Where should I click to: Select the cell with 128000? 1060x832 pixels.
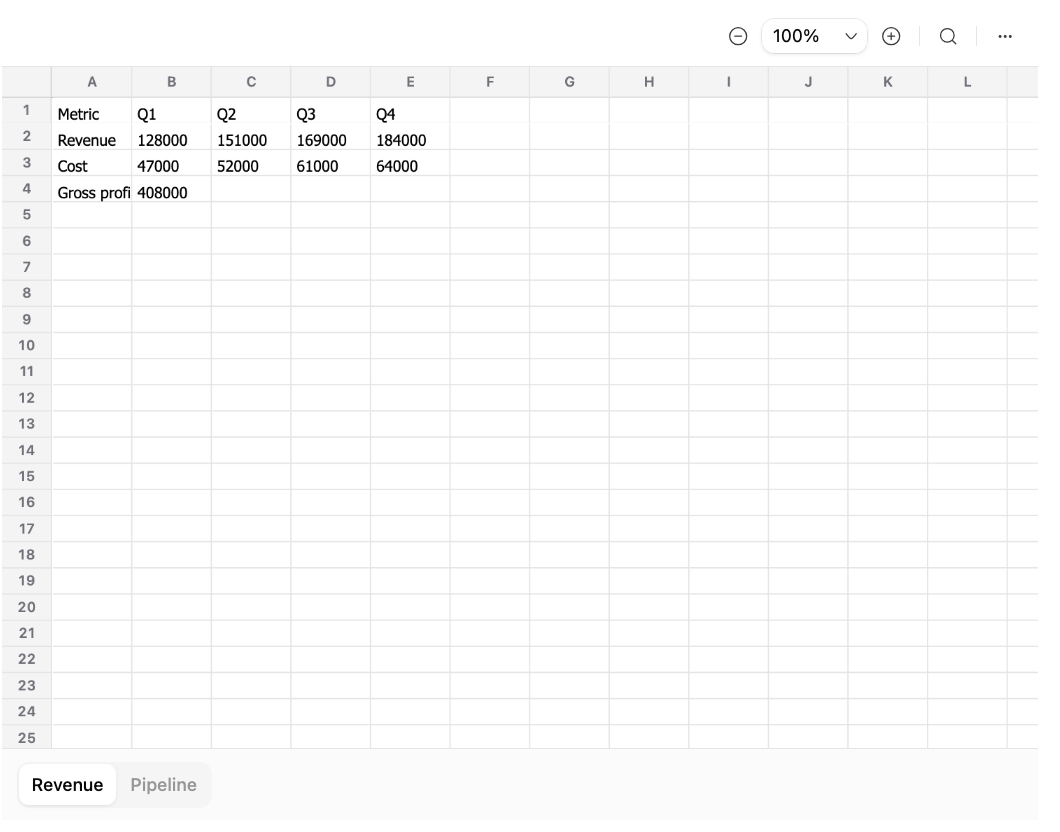[172, 137]
